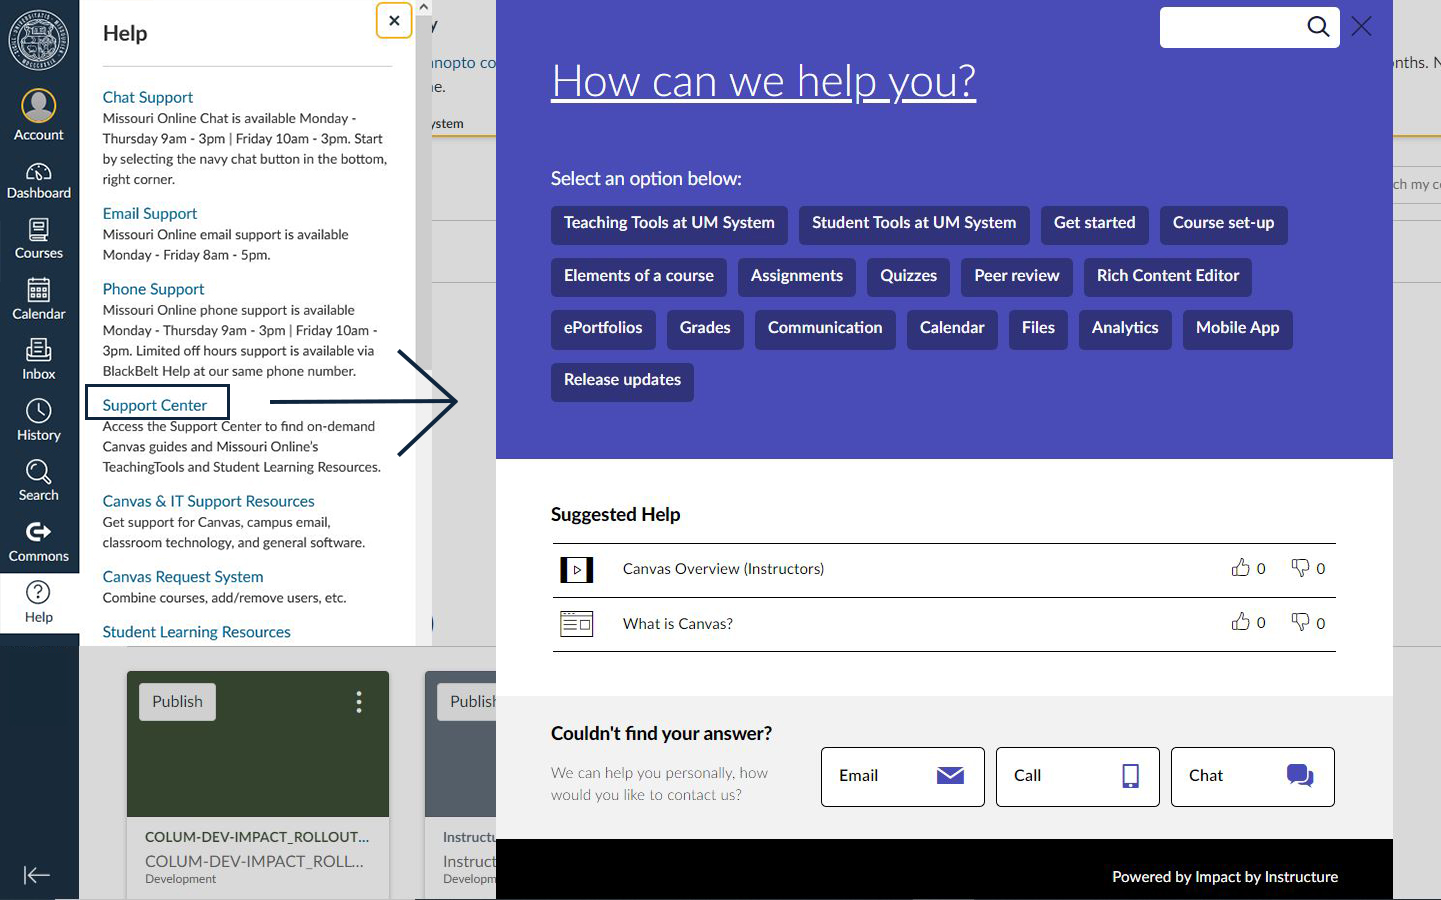Open the What is Canvas? article
Viewport: 1441px width, 900px height.
pyautogui.click(x=678, y=624)
